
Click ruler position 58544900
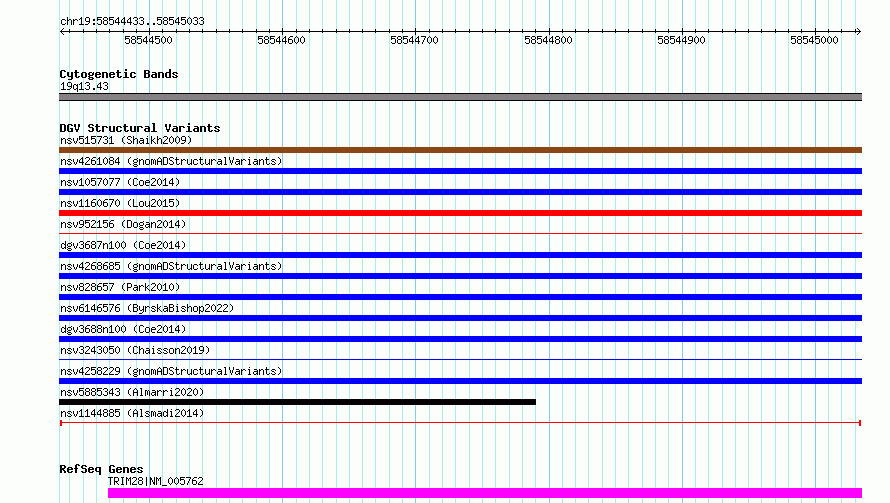click(x=681, y=40)
